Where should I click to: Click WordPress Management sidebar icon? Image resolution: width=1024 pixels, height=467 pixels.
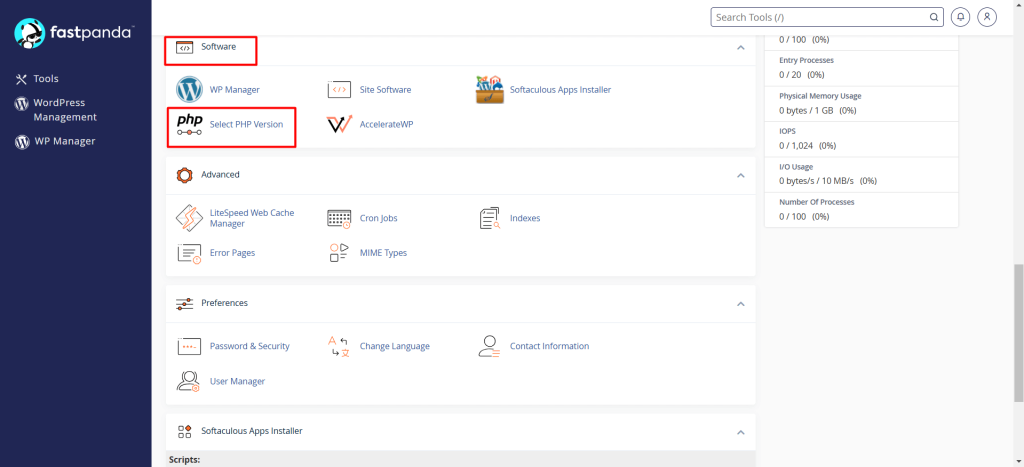pyautogui.click(x=22, y=103)
